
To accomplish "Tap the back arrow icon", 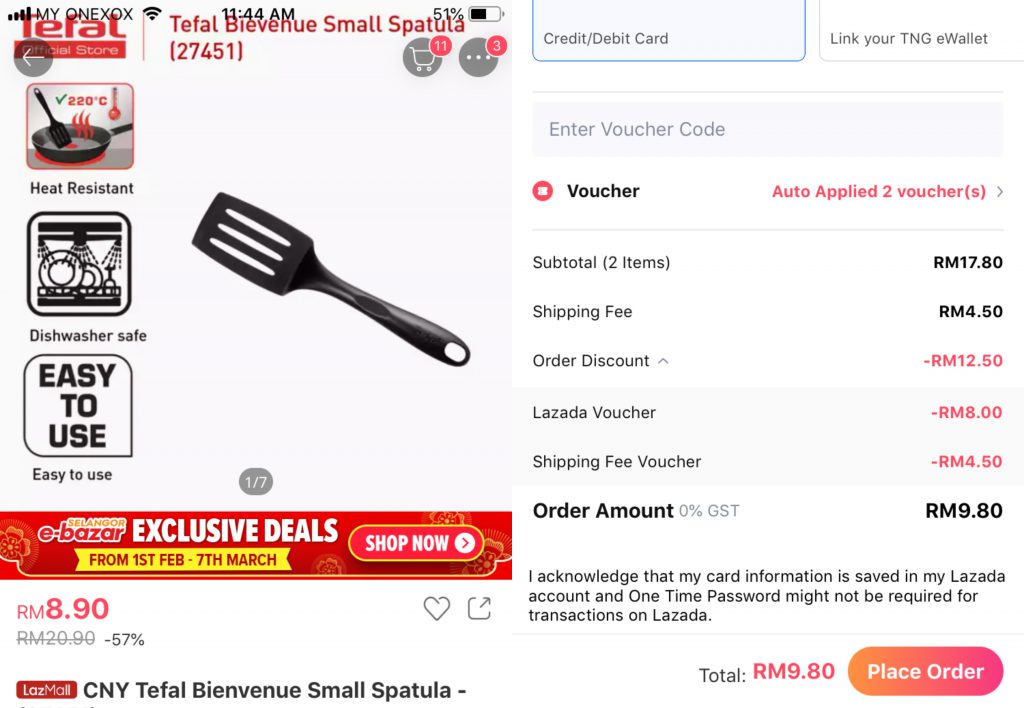I will click(32, 57).
